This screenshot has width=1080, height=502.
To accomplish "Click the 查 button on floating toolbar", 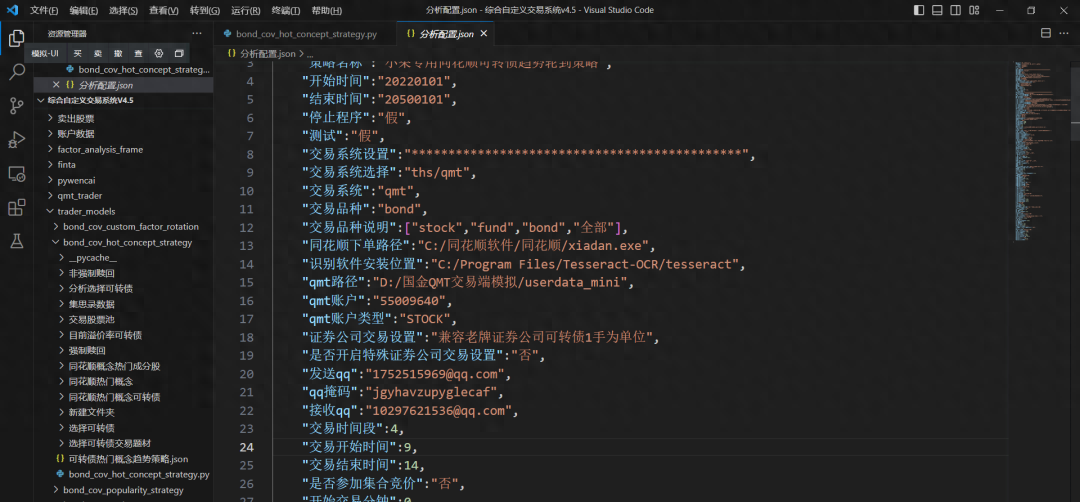I will (x=138, y=54).
